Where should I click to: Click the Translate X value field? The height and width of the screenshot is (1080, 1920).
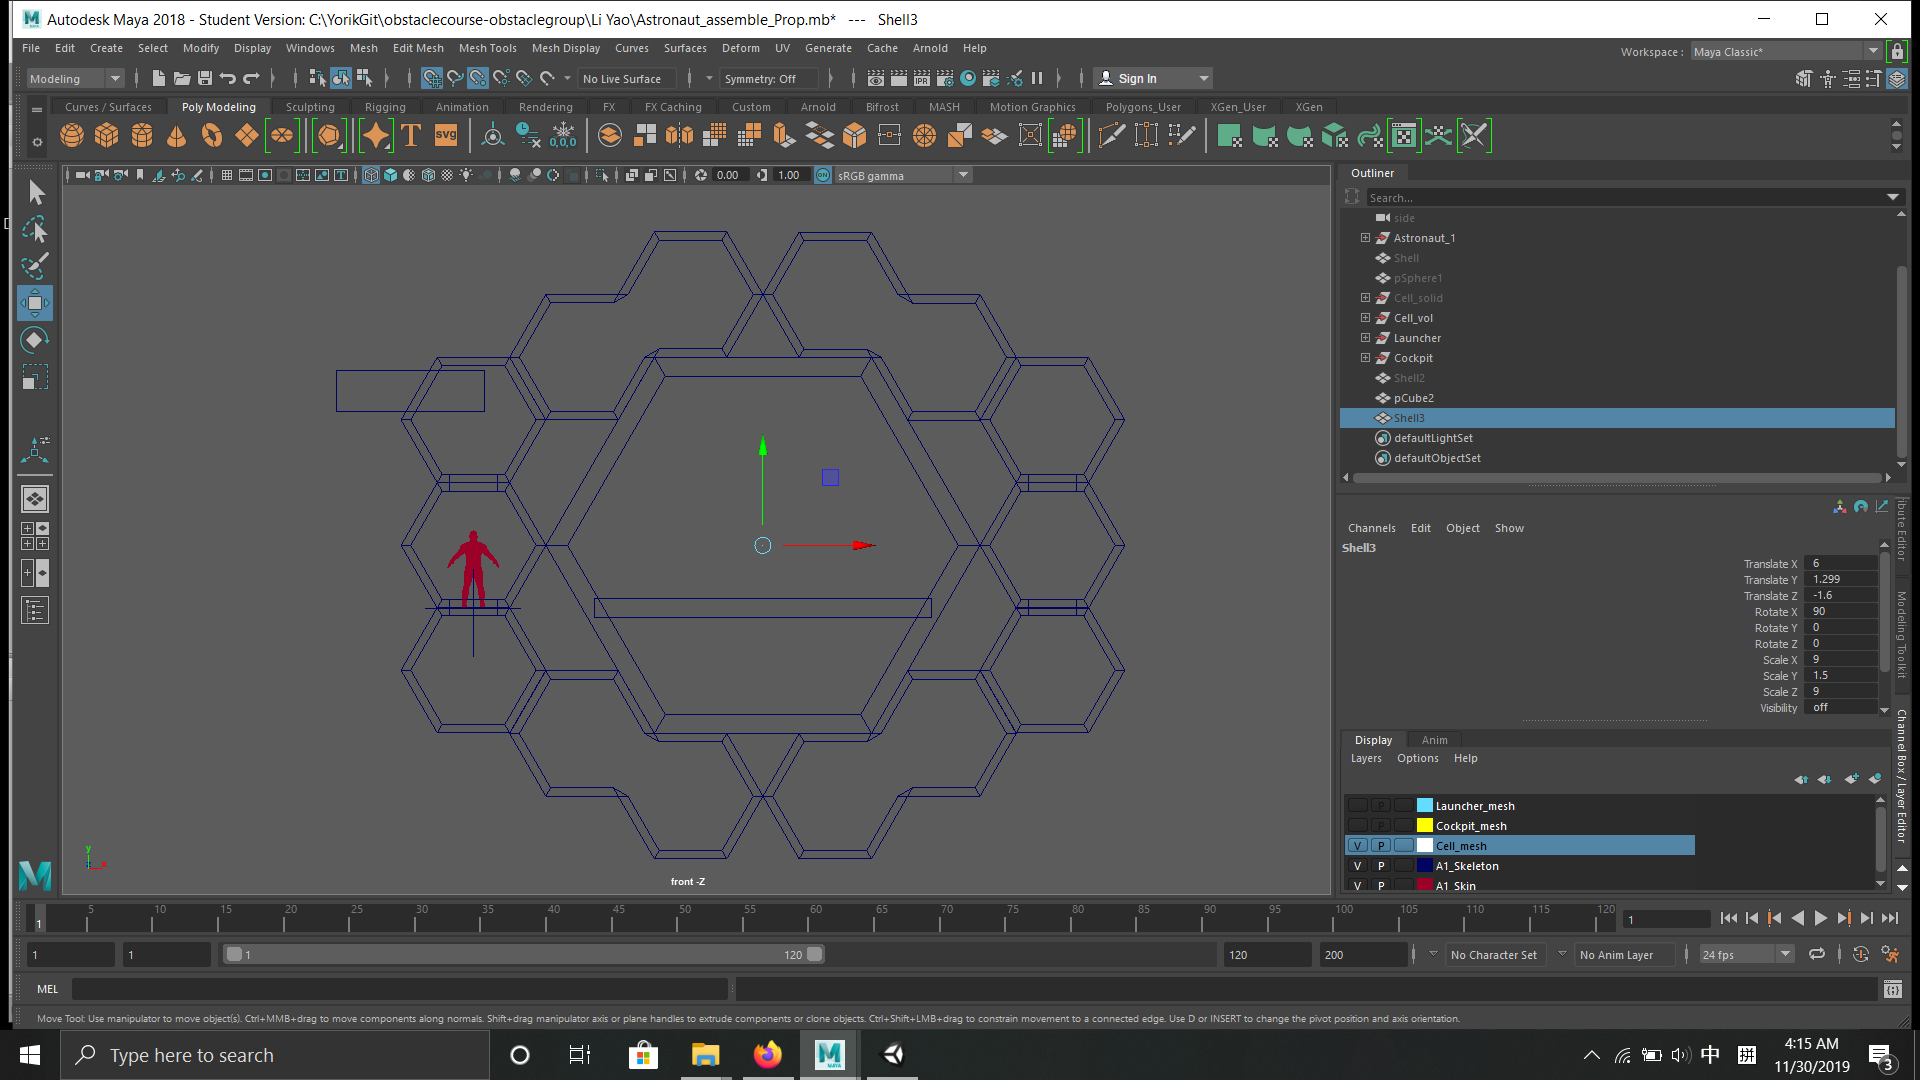[x=1840, y=564]
